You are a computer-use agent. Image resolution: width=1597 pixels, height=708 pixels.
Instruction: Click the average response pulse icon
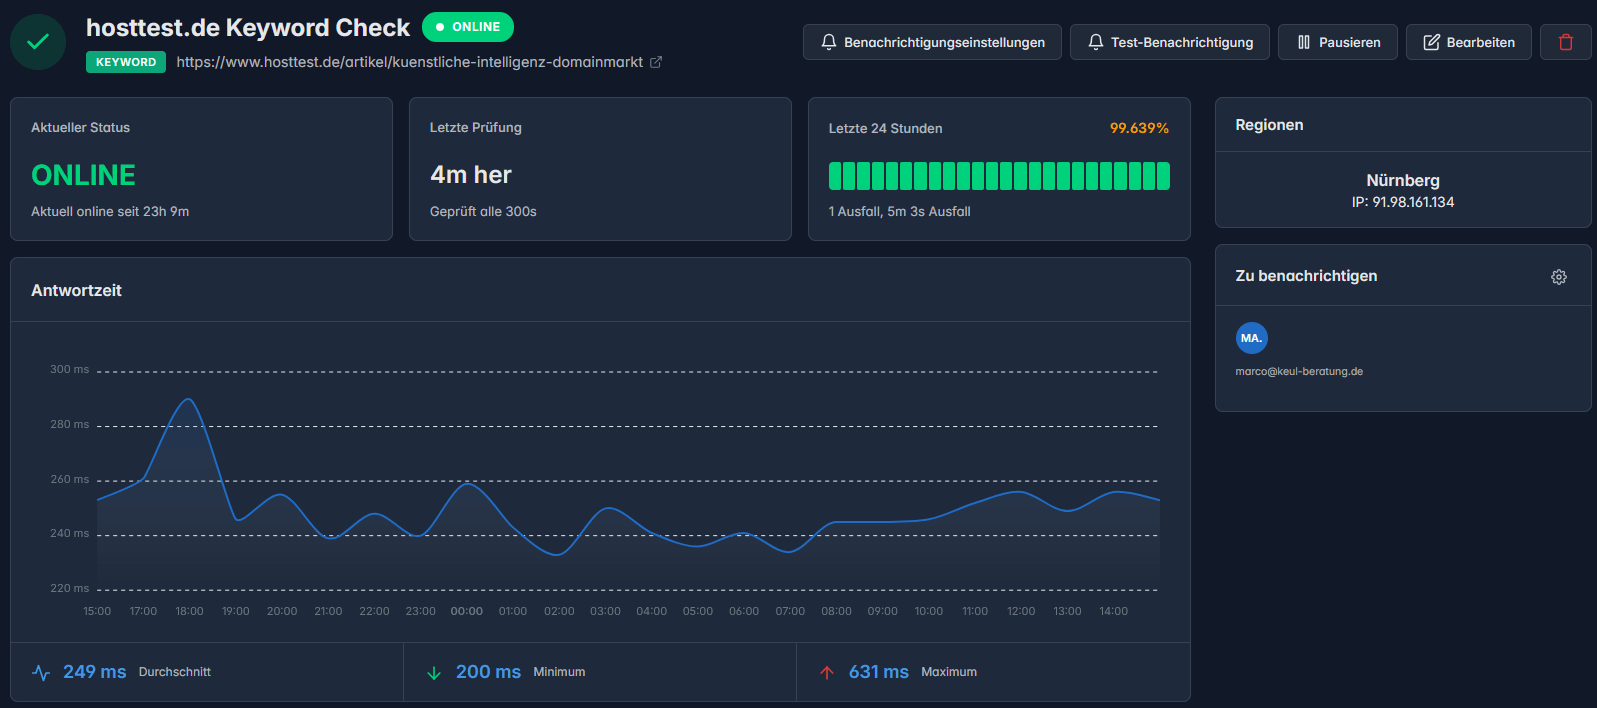(41, 673)
